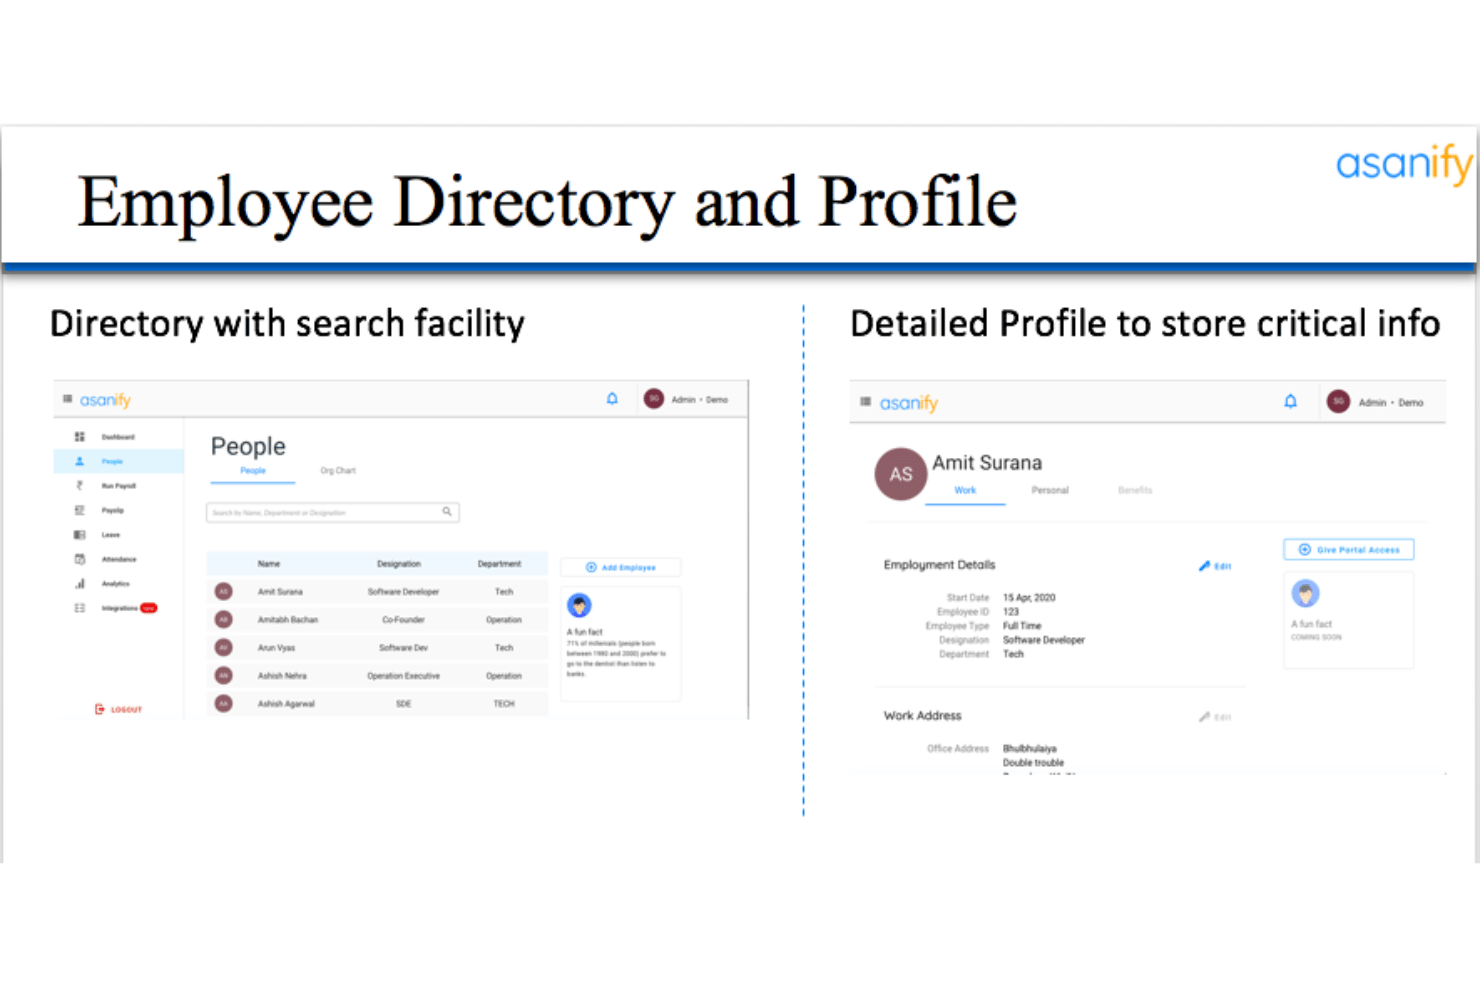Click the Software Developer cell in the table
Image resolution: width=1480 pixels, height=987 pixels.
(x=403, y=592)
